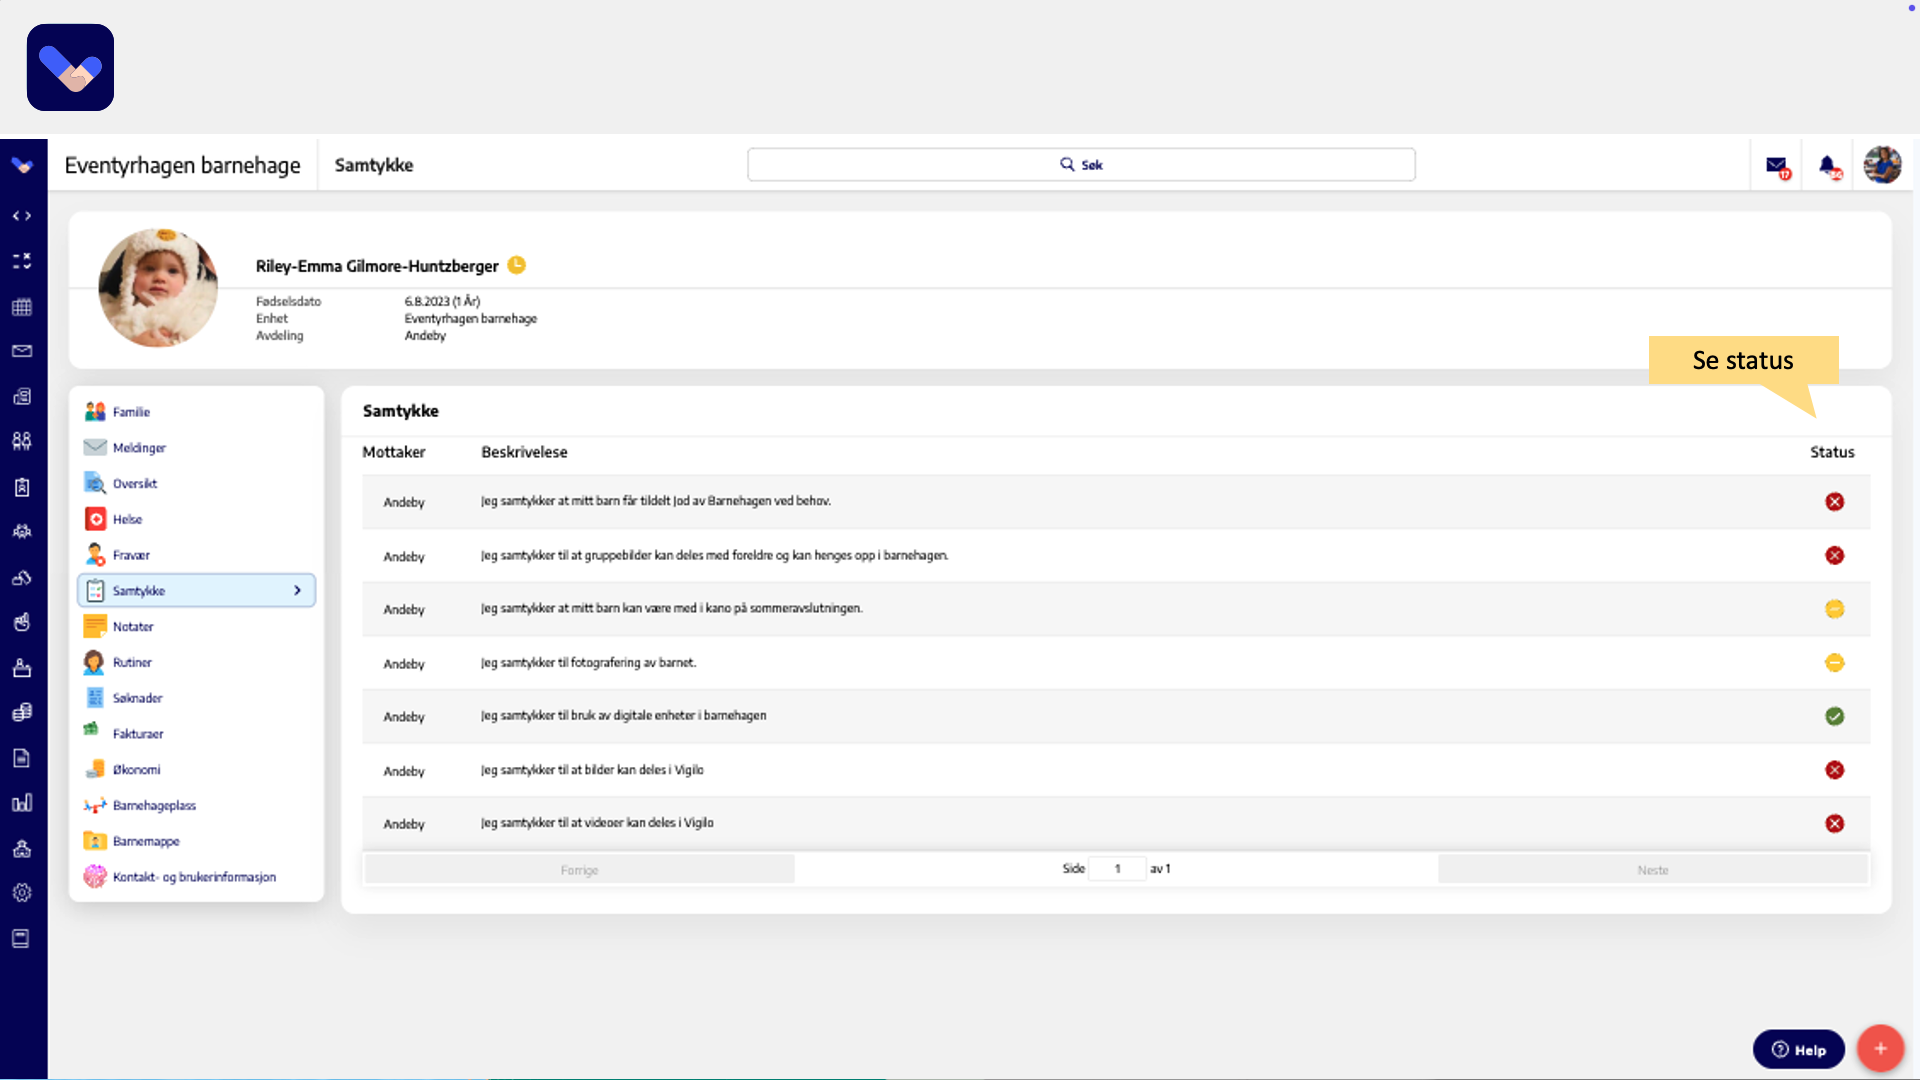The image size is (1920, 1080).
Task: Click the yellow clock icon beside child name
Action: [x=517, y=265]
